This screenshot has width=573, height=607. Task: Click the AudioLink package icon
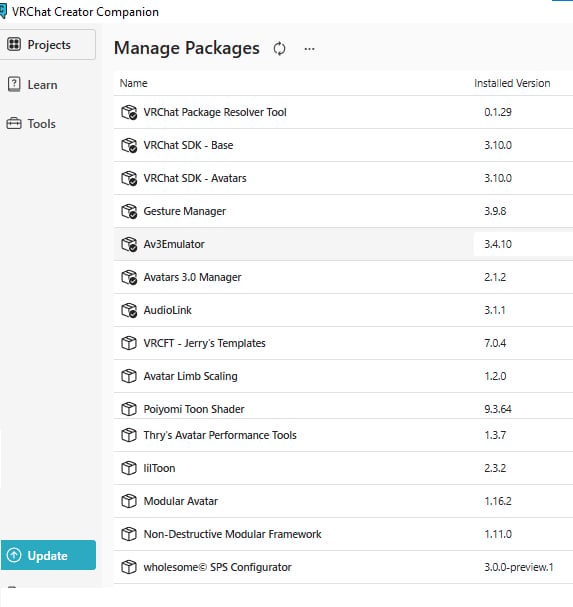(129, 310)
